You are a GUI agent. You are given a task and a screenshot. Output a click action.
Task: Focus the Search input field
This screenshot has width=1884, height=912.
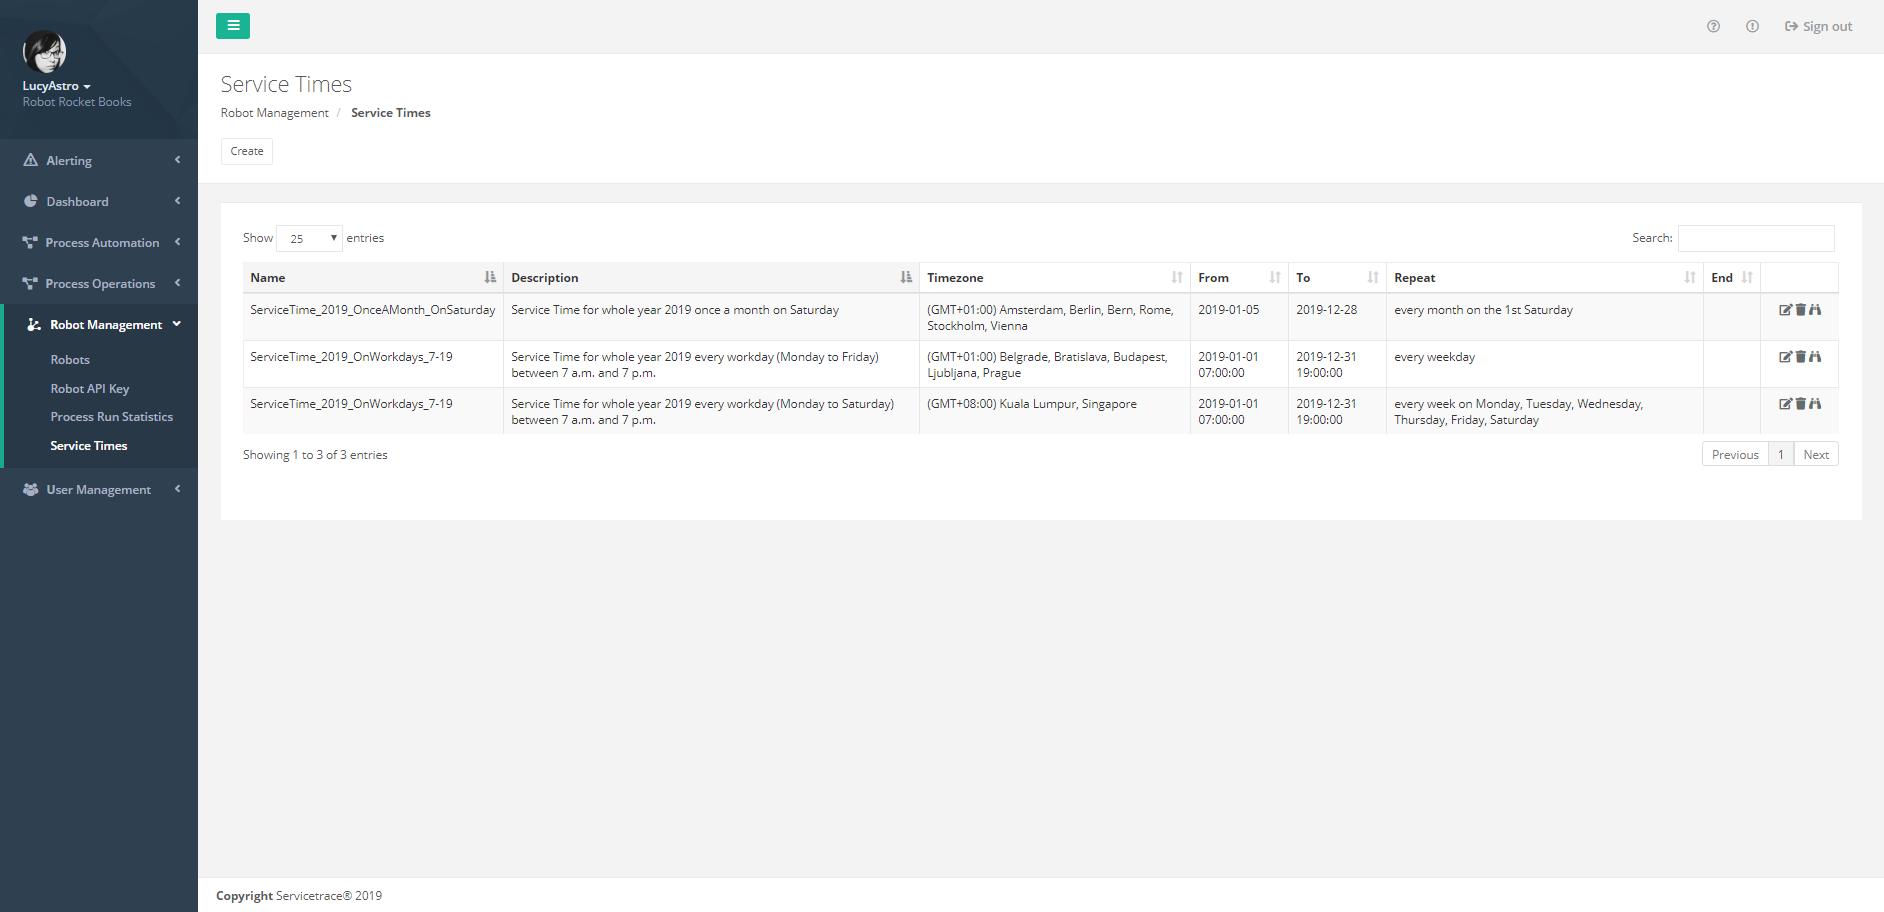(x=1756, y=238)
